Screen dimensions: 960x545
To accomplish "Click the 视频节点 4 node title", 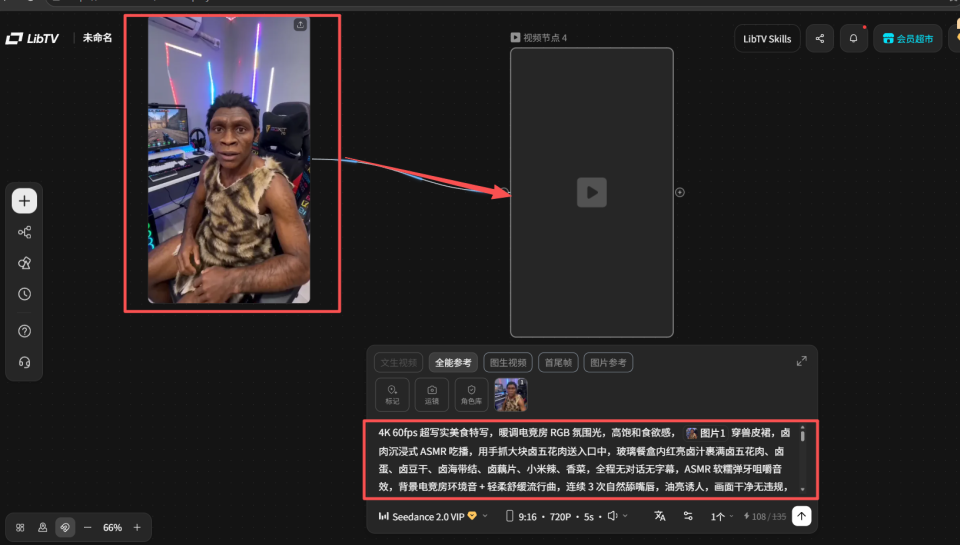I will tap(539, 38).
